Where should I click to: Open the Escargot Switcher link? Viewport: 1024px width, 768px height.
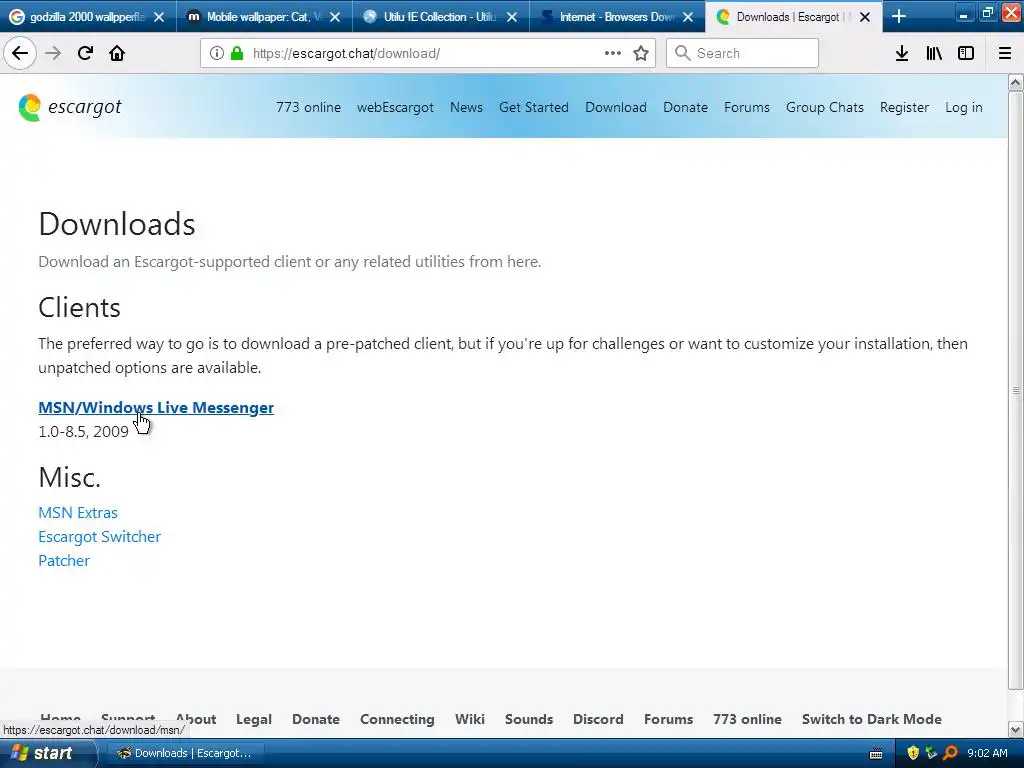click(x=99, y=537)
